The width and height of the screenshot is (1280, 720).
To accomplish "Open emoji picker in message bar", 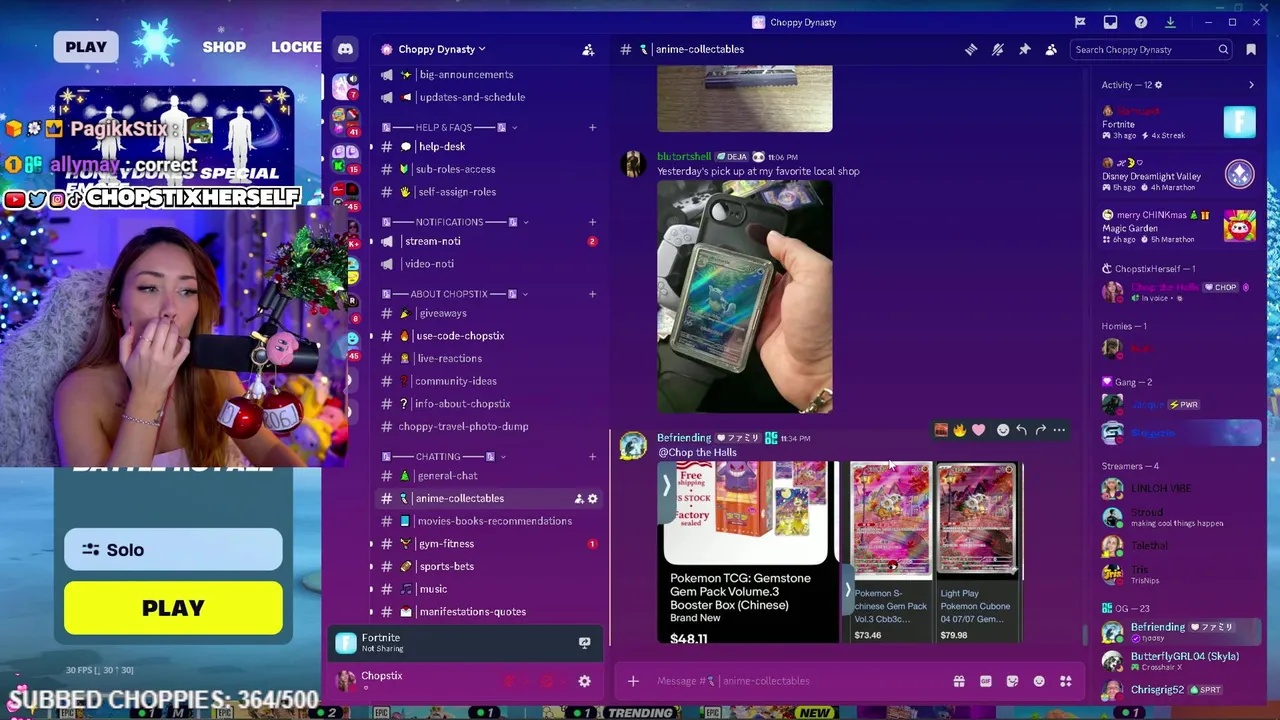I will 1039,681.
